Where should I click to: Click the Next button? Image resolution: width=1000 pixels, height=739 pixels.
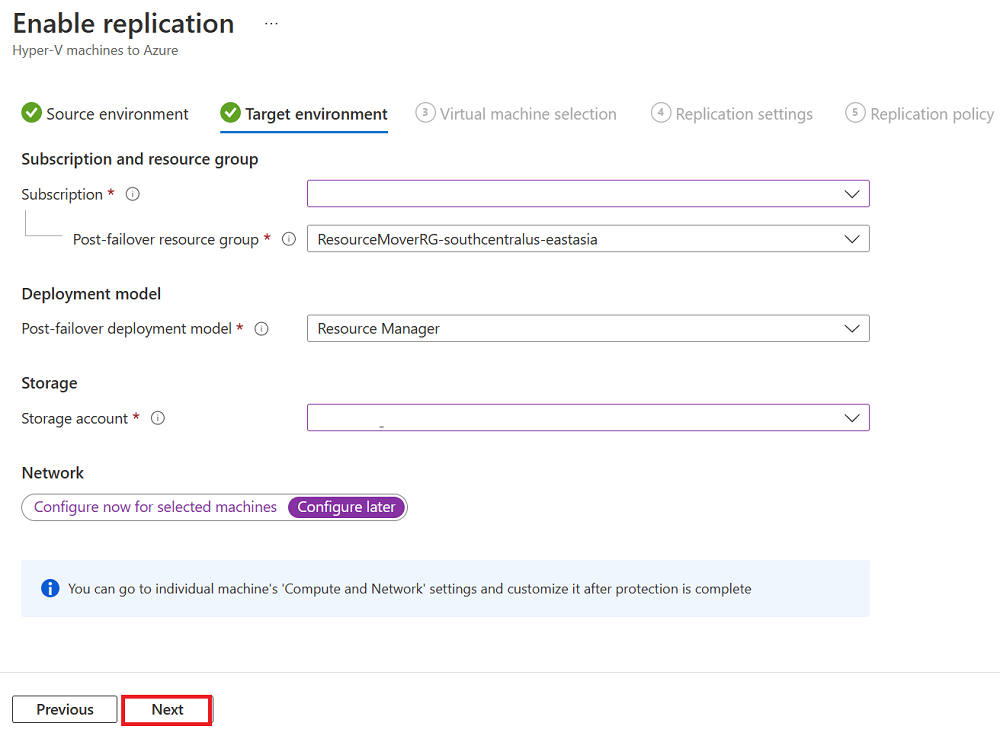[x=166, y=709]
